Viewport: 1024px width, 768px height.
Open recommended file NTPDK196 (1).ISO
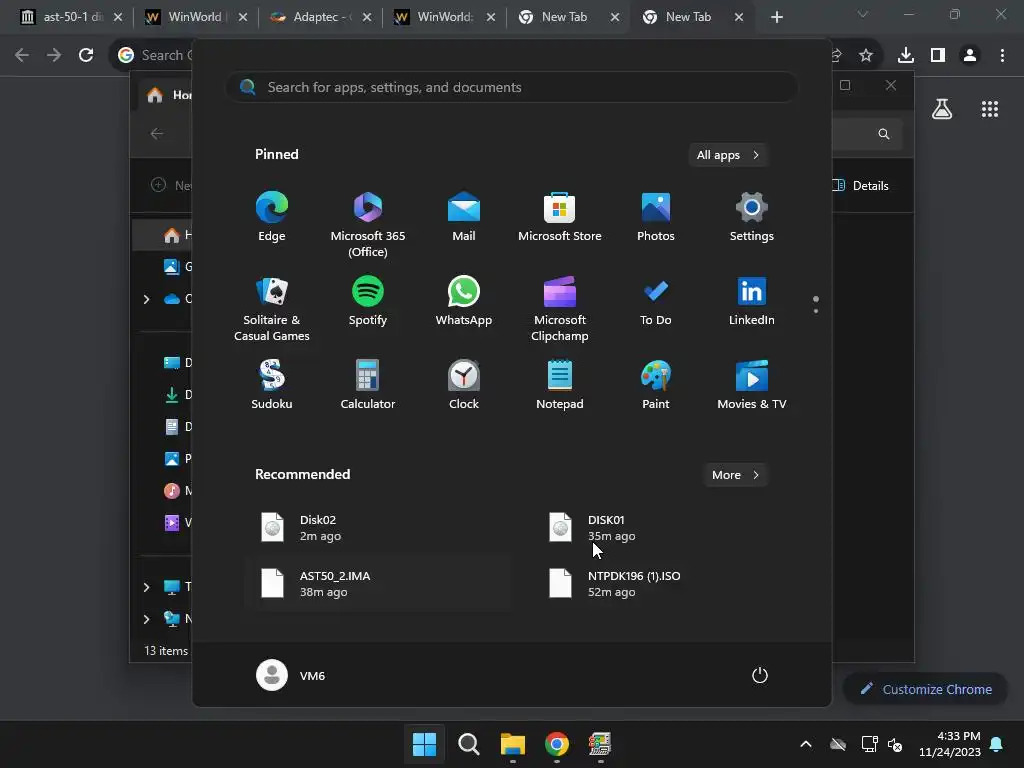pyautogui.click(x=665, y=584)
